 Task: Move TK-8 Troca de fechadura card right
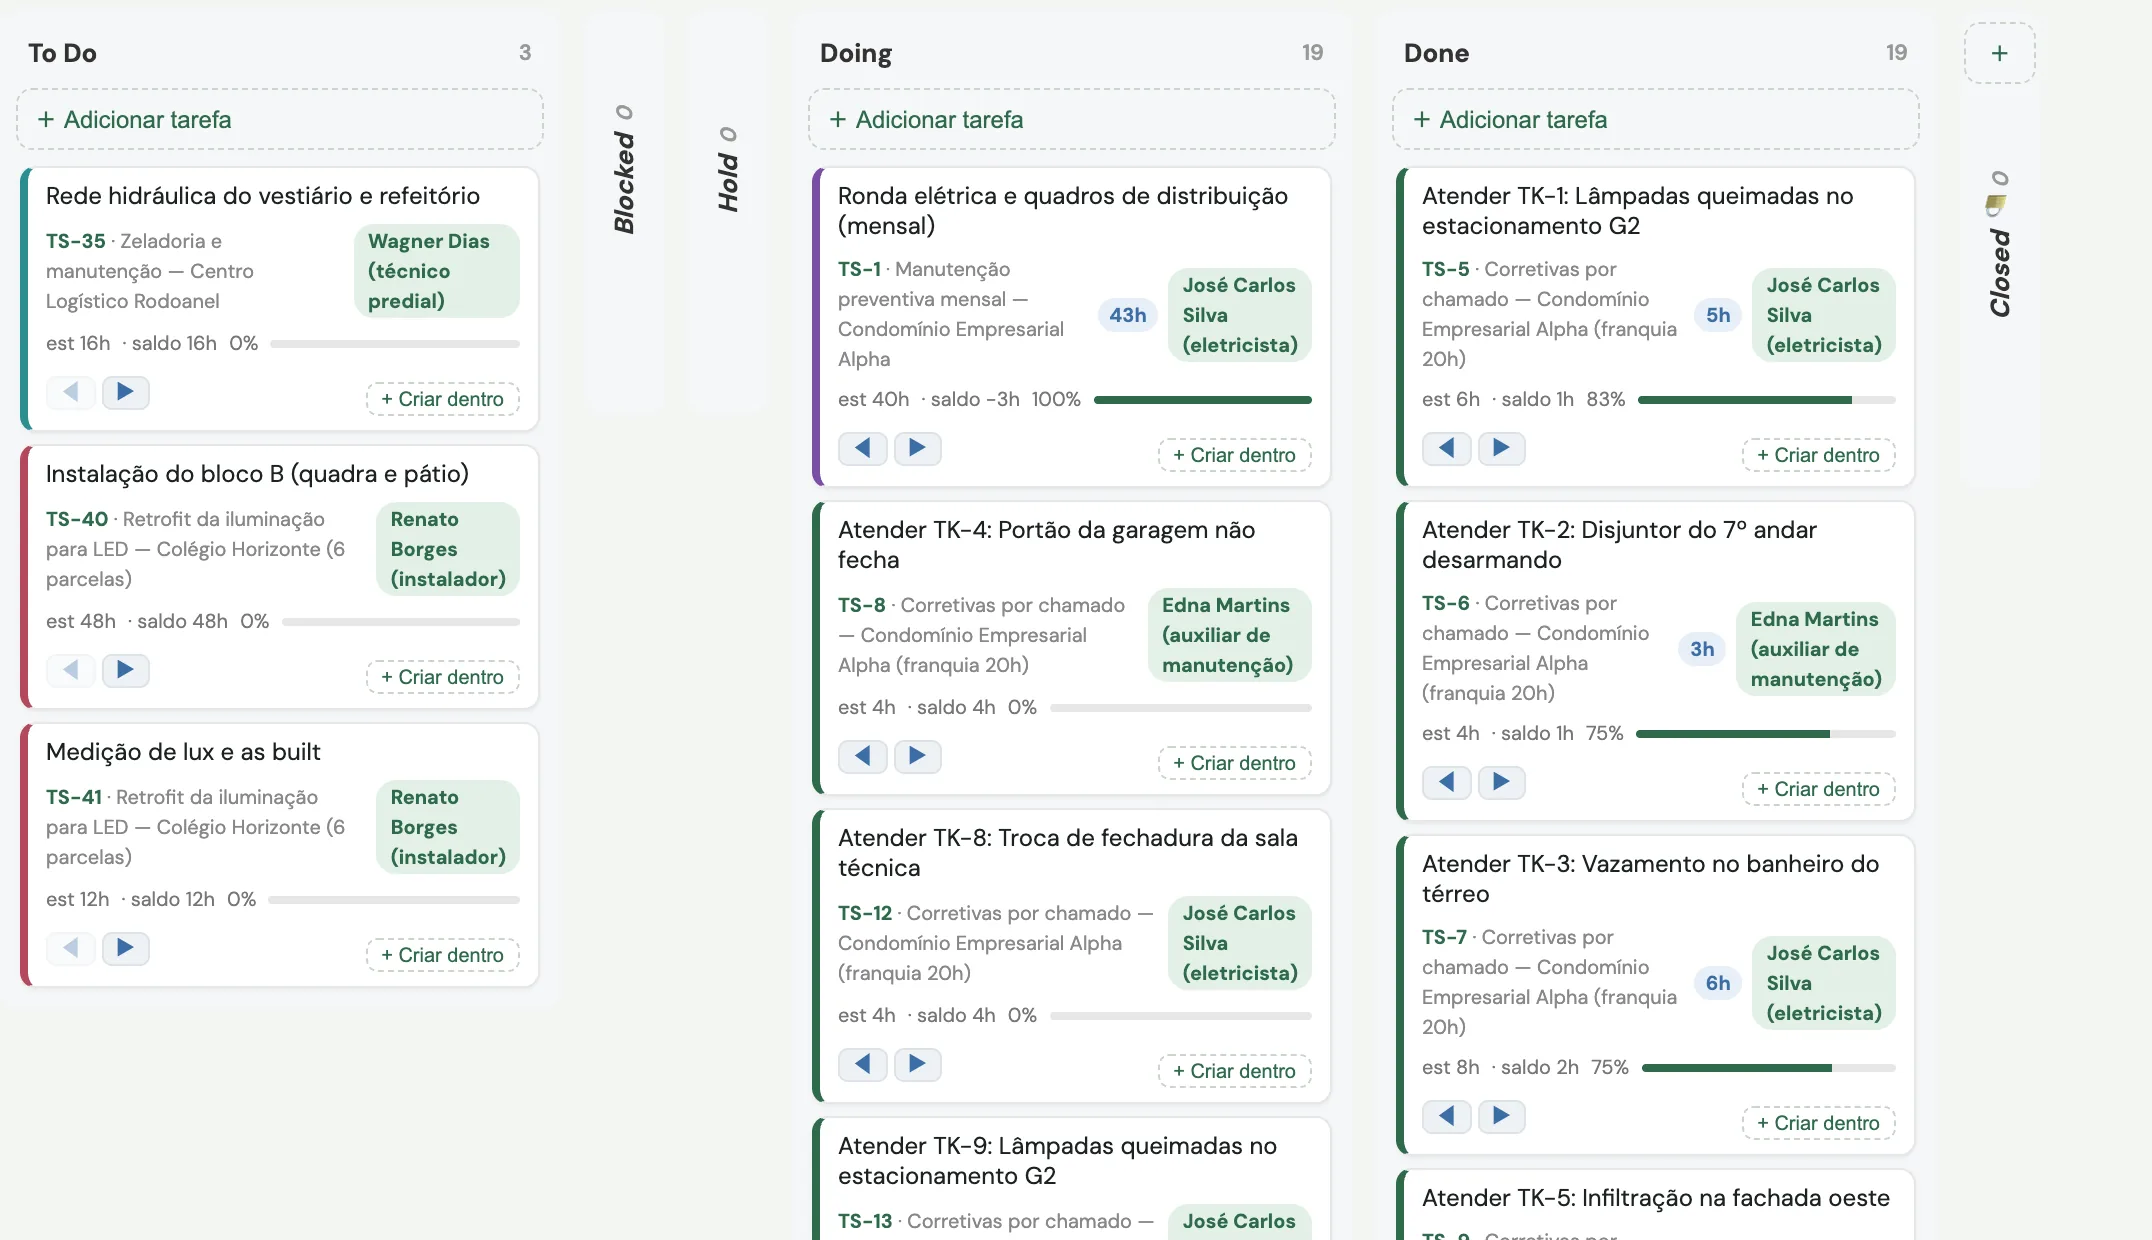[x=917, y=1064]
